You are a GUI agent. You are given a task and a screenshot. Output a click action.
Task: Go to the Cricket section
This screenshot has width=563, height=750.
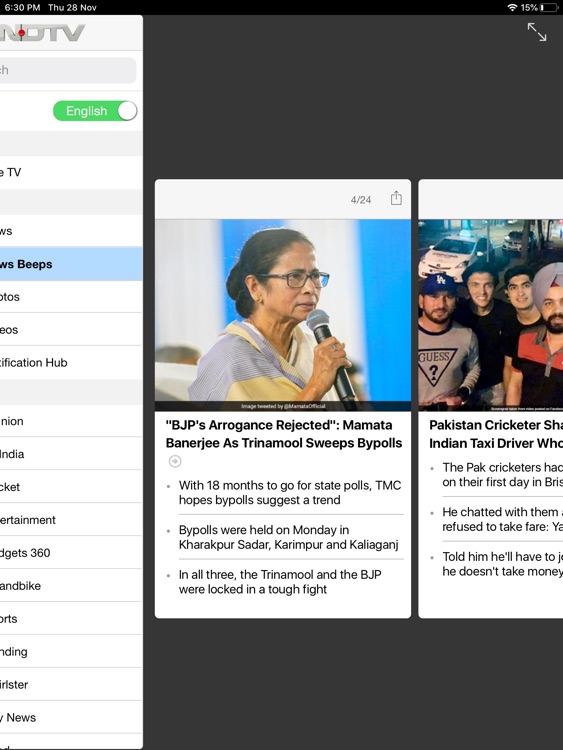click(x=71, y=487)
